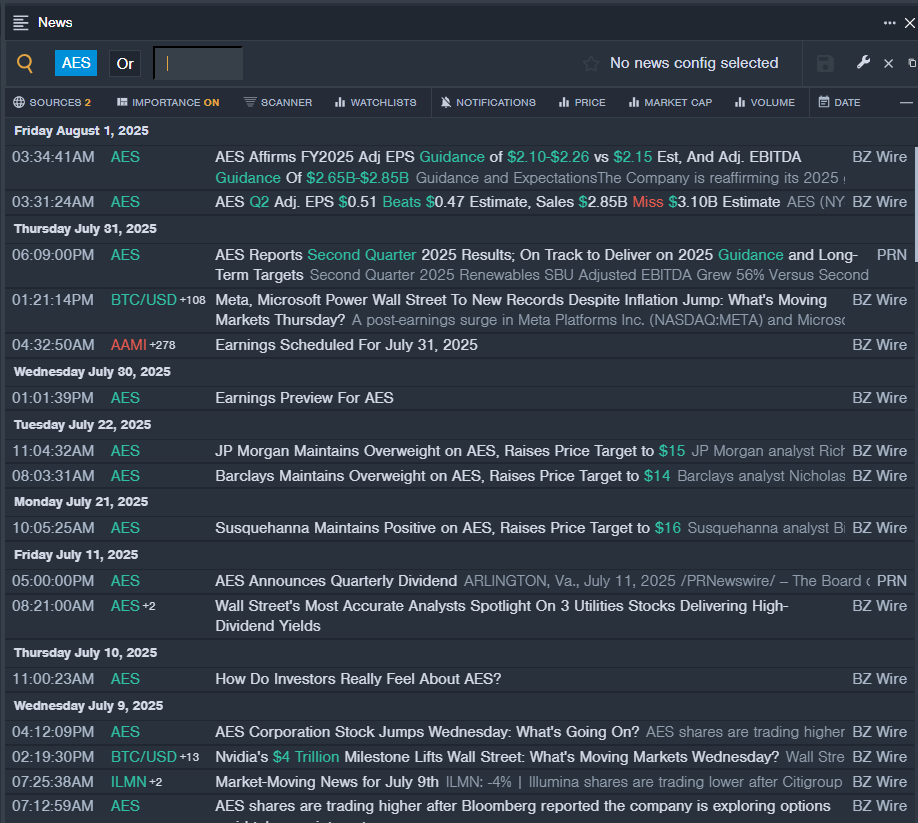The image size is (918, 823).
Task: Open the Date filter
Action: click(840, 102)
